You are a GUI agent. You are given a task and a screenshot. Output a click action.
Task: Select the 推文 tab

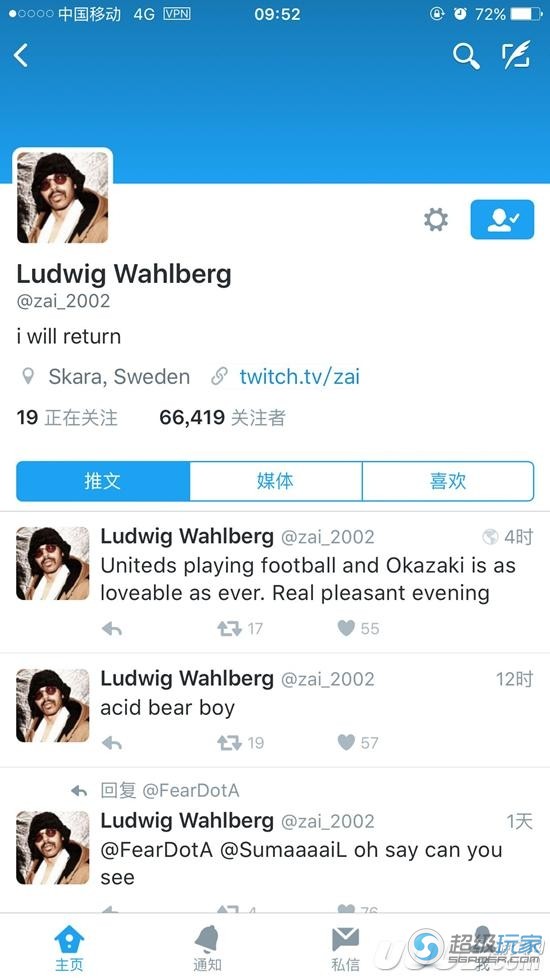[103, 481]
